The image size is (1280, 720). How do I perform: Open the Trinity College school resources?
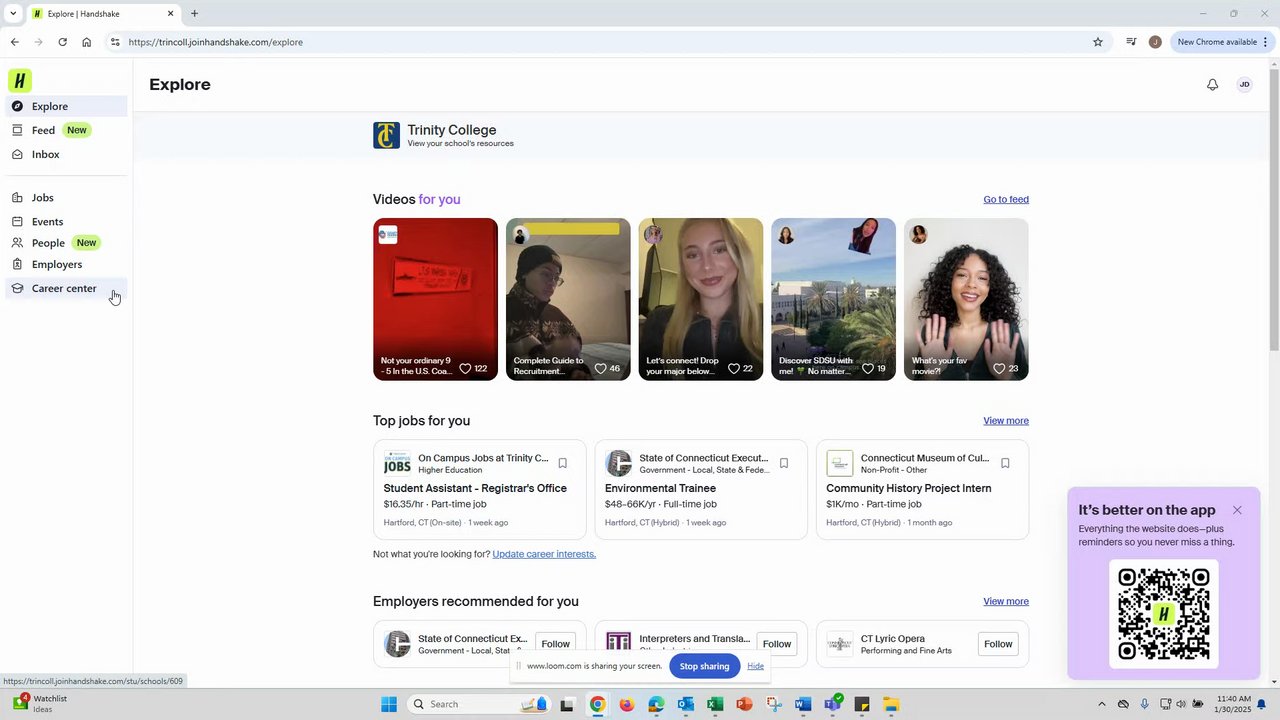444,135
